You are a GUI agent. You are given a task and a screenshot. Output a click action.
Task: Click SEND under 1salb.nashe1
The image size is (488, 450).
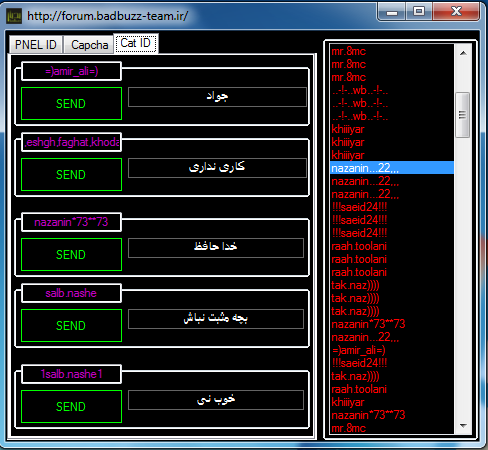coord(71,407)
